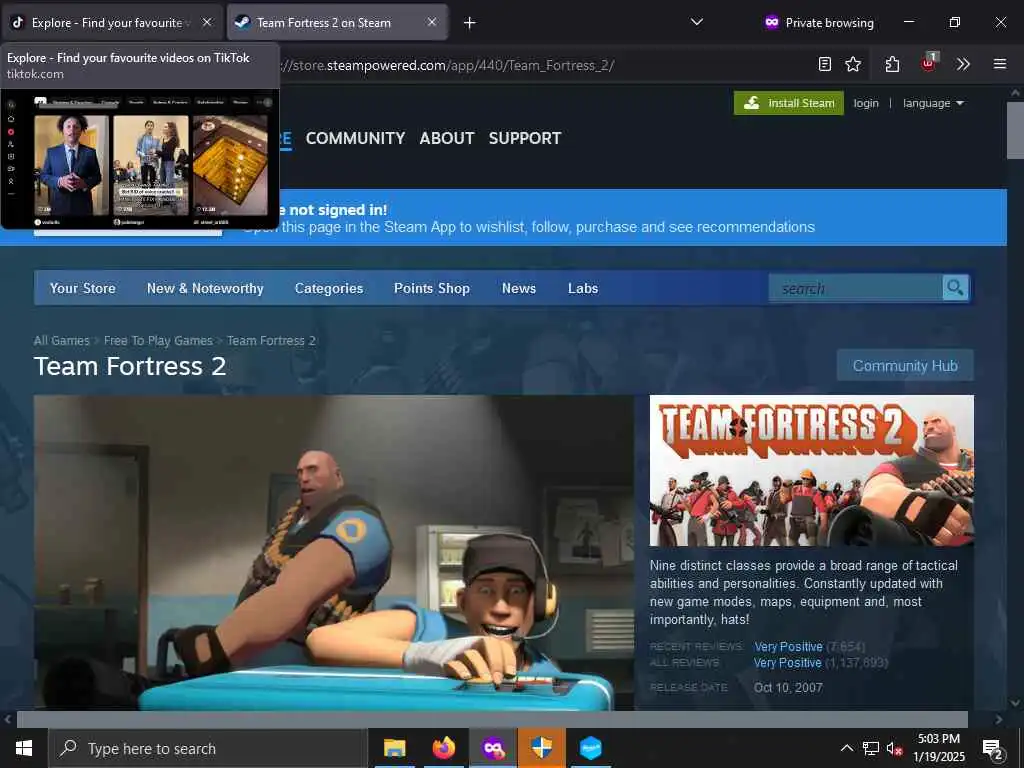Open the ABOUT menu

tap(447, 138)
